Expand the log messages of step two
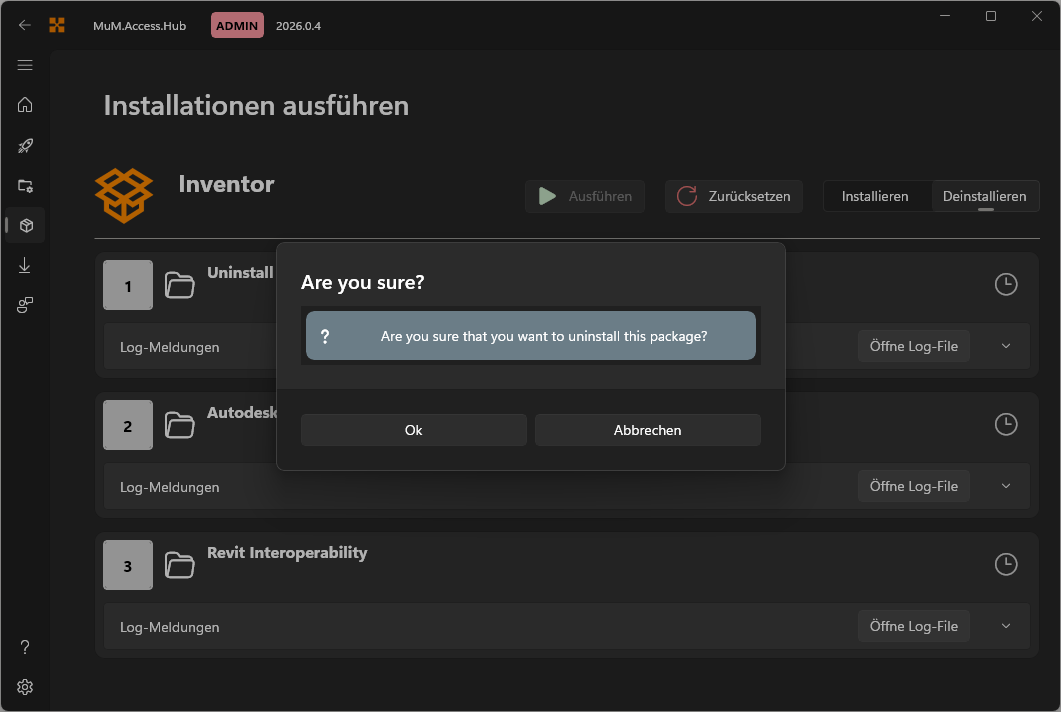 (1005, 486)
